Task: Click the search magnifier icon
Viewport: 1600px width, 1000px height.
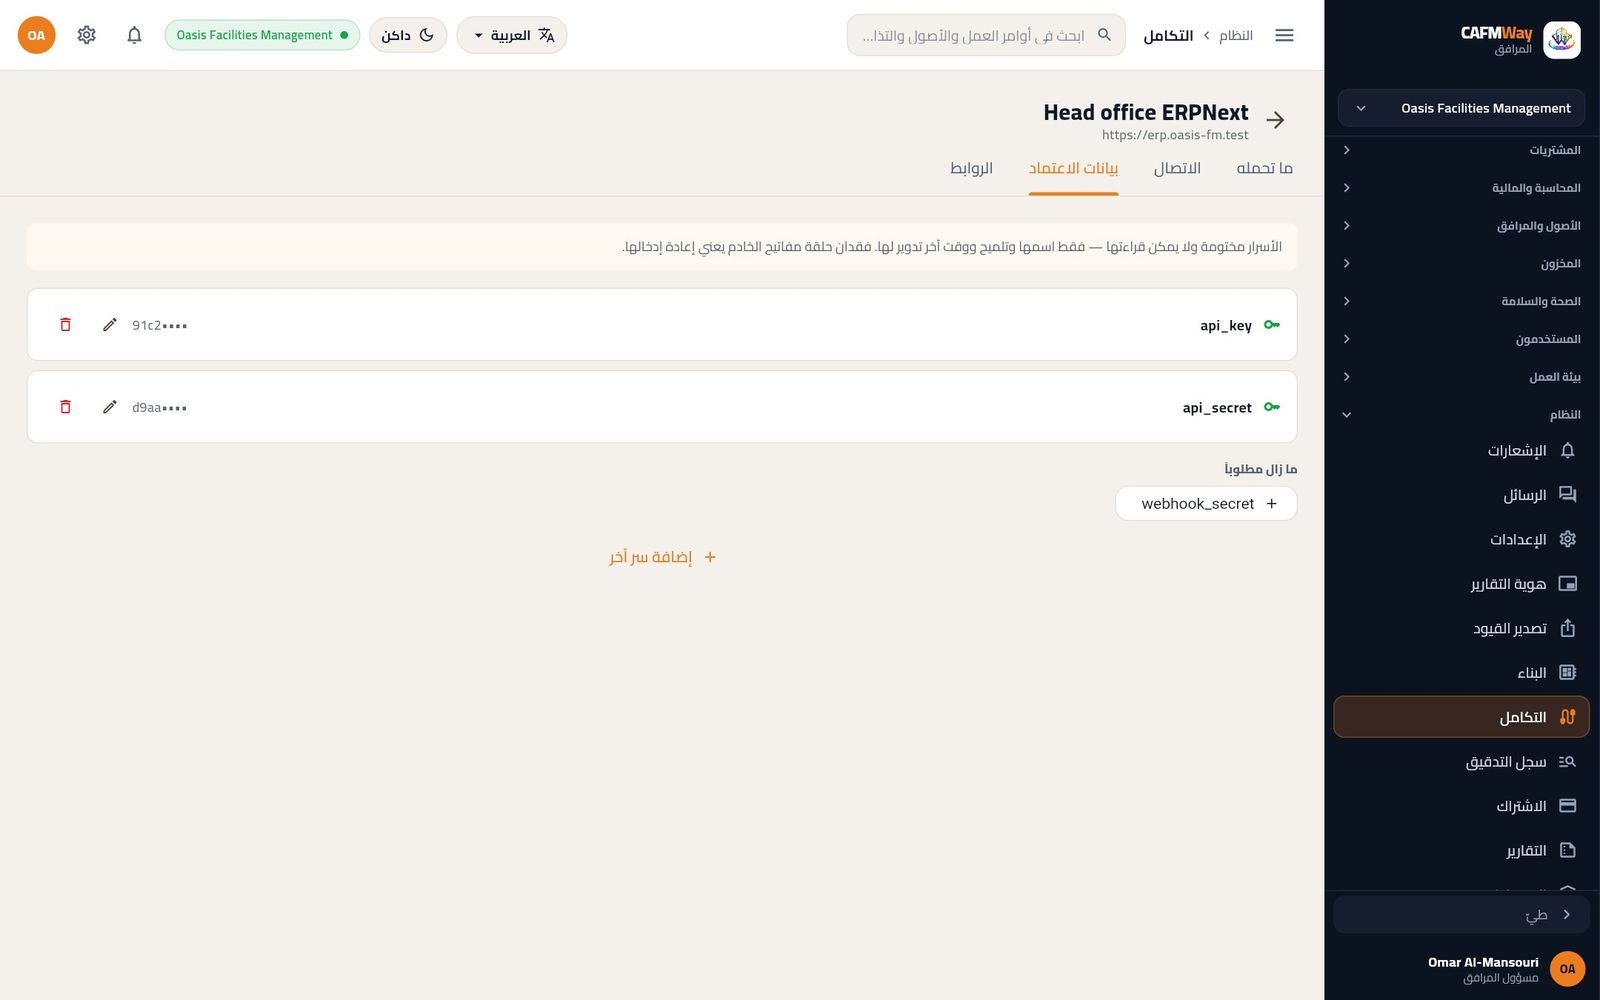Action: click(1104, 35)
